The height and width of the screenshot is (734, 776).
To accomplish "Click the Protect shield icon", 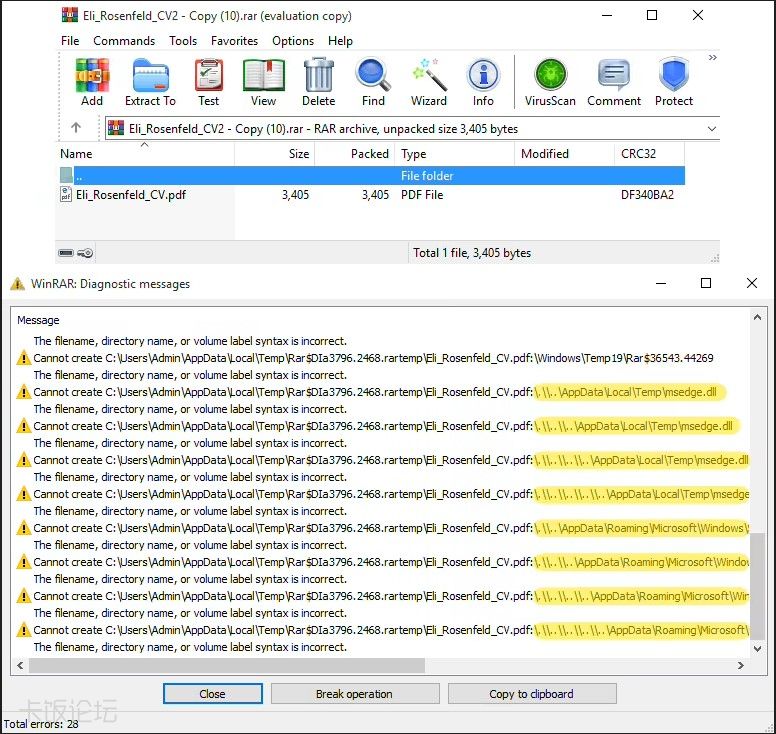I will point(674,82).
